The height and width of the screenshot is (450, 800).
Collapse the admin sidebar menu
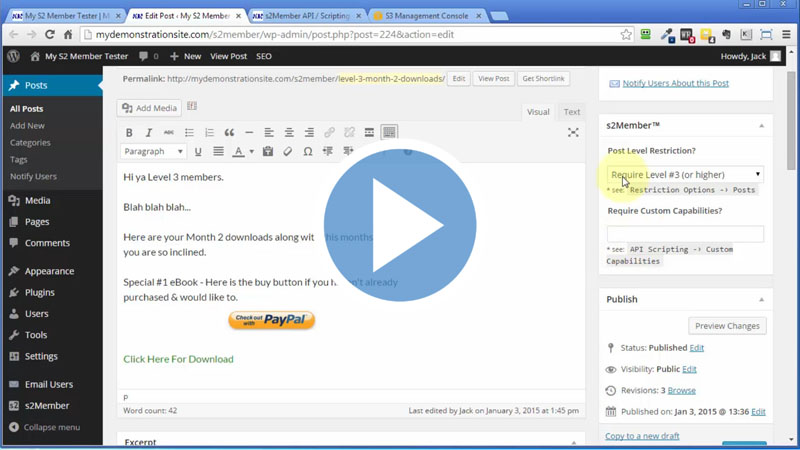[45, 427]
